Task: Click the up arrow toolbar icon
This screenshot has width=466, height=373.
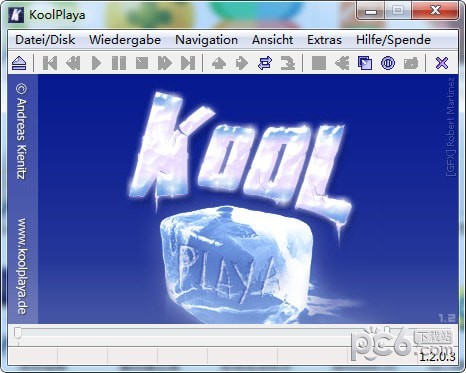Action: point(219,63)
